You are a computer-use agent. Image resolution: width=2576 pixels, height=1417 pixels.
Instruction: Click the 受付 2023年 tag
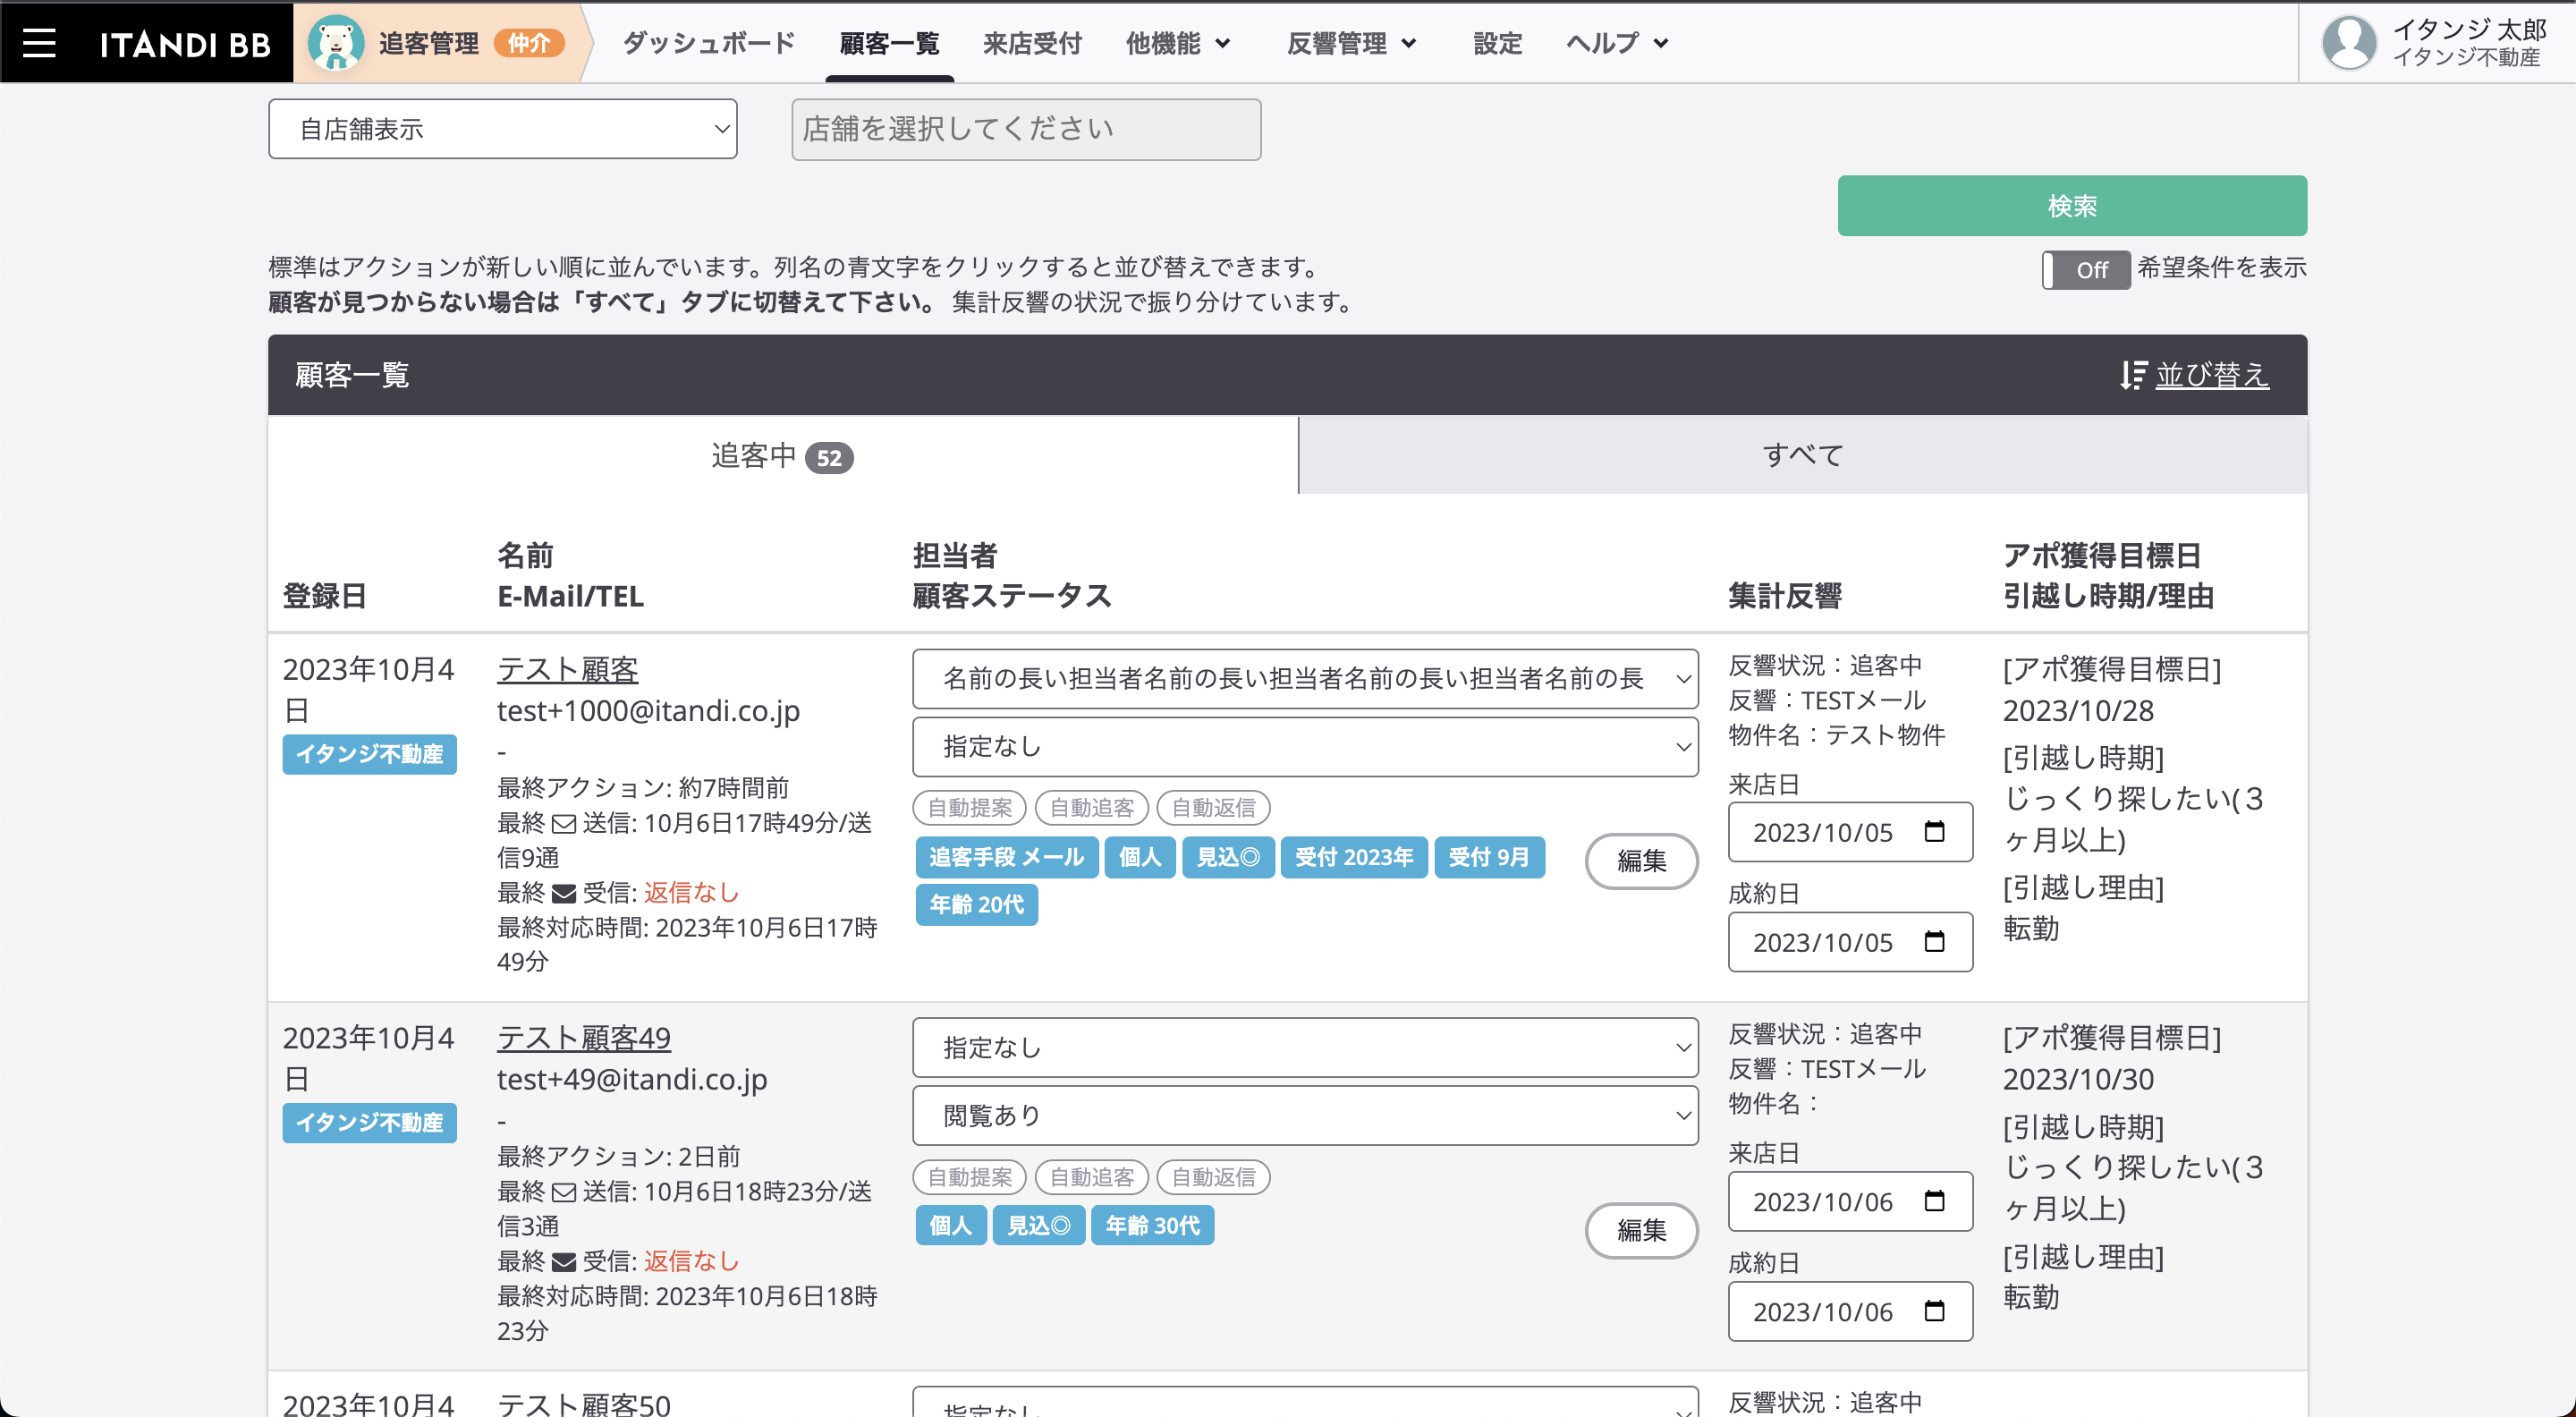click(1354, 857)
